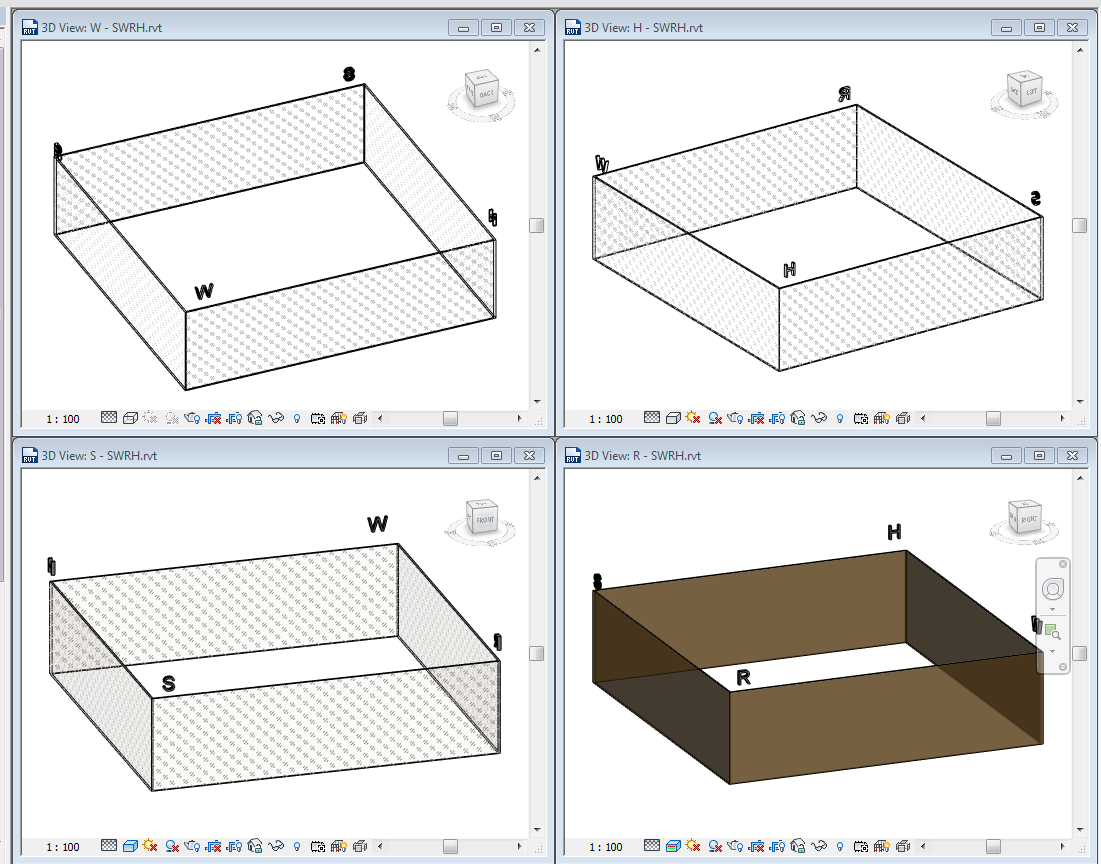1101x864 pixels.
Task: Toggle Sun Path in S view
Action: point(150,846)
